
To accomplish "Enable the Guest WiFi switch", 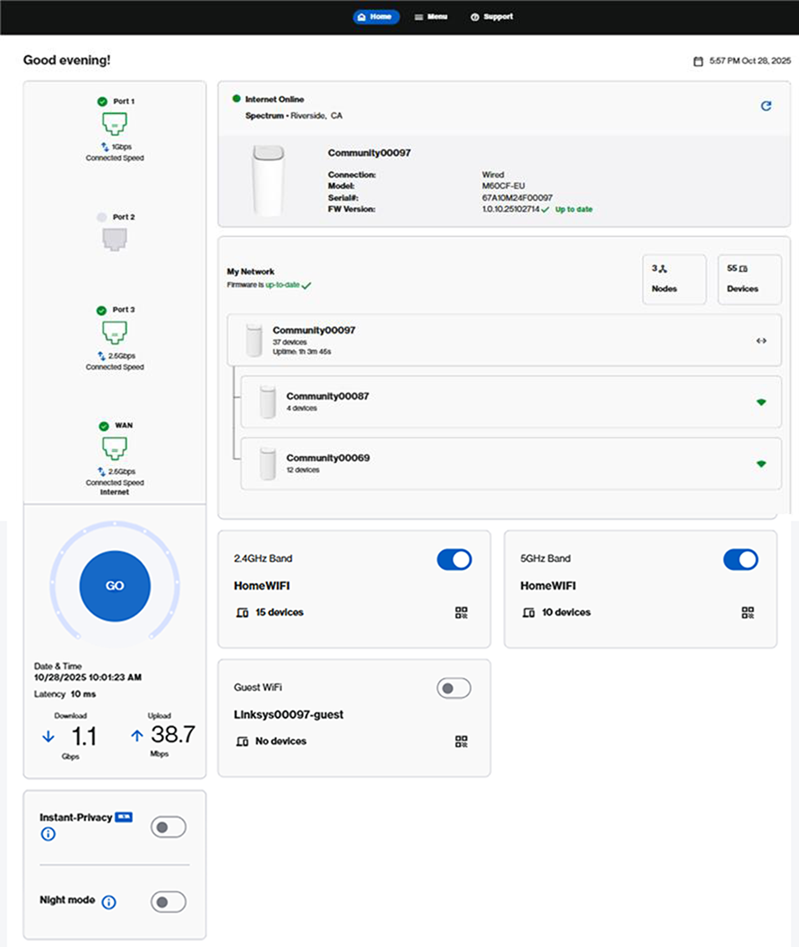I will point(454,688).
